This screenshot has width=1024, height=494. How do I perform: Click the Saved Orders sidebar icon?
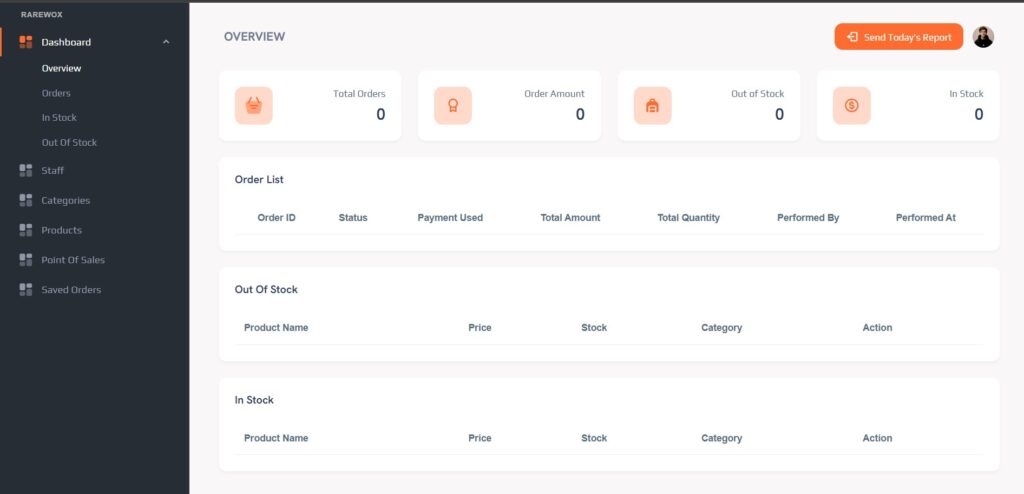[x=26, y=290]
